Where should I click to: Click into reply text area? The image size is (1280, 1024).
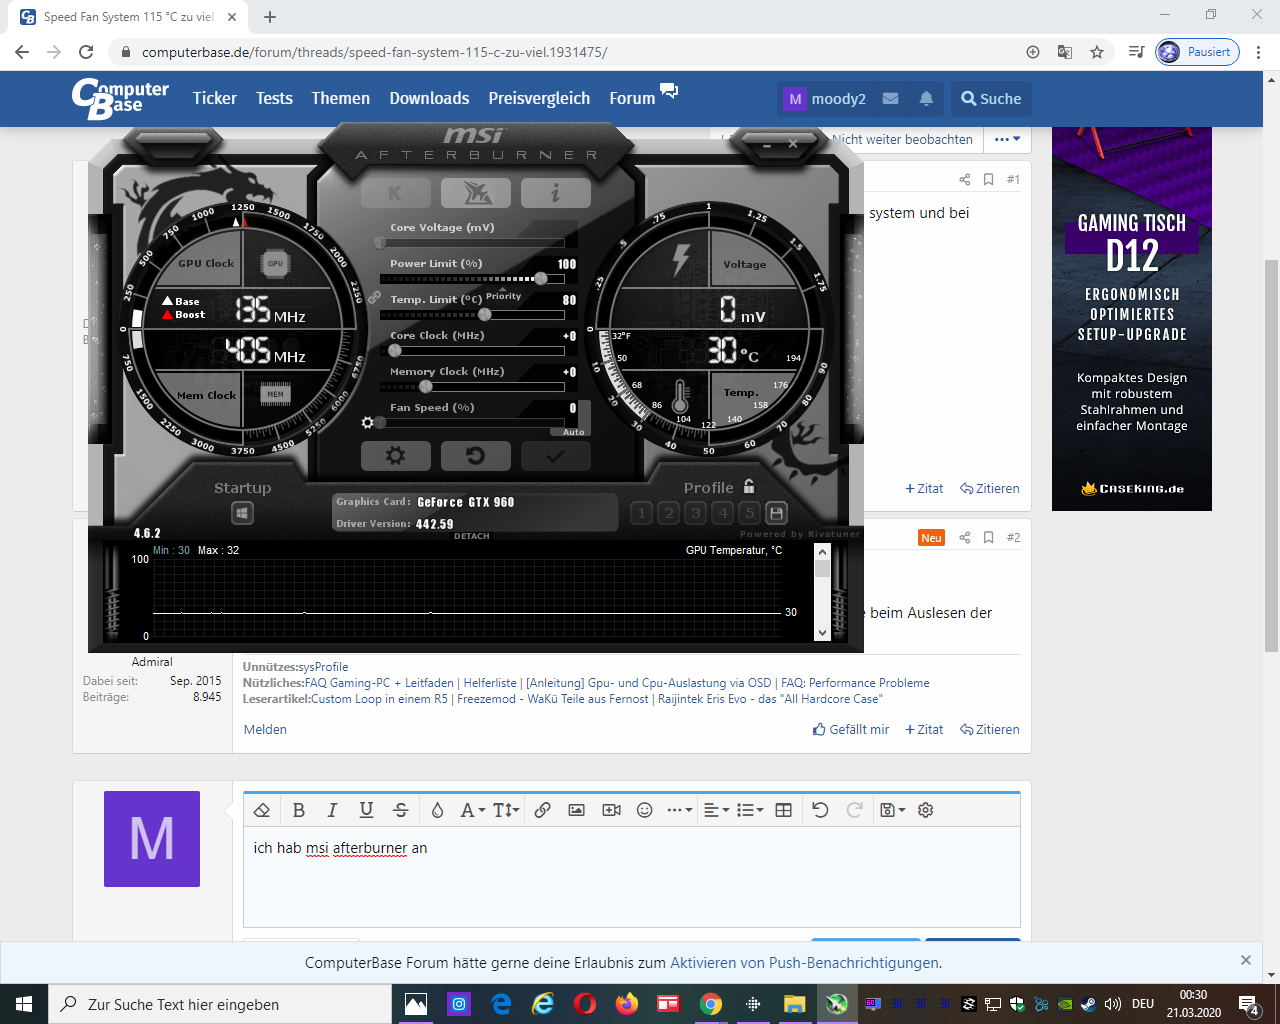(x=632, y=877)
